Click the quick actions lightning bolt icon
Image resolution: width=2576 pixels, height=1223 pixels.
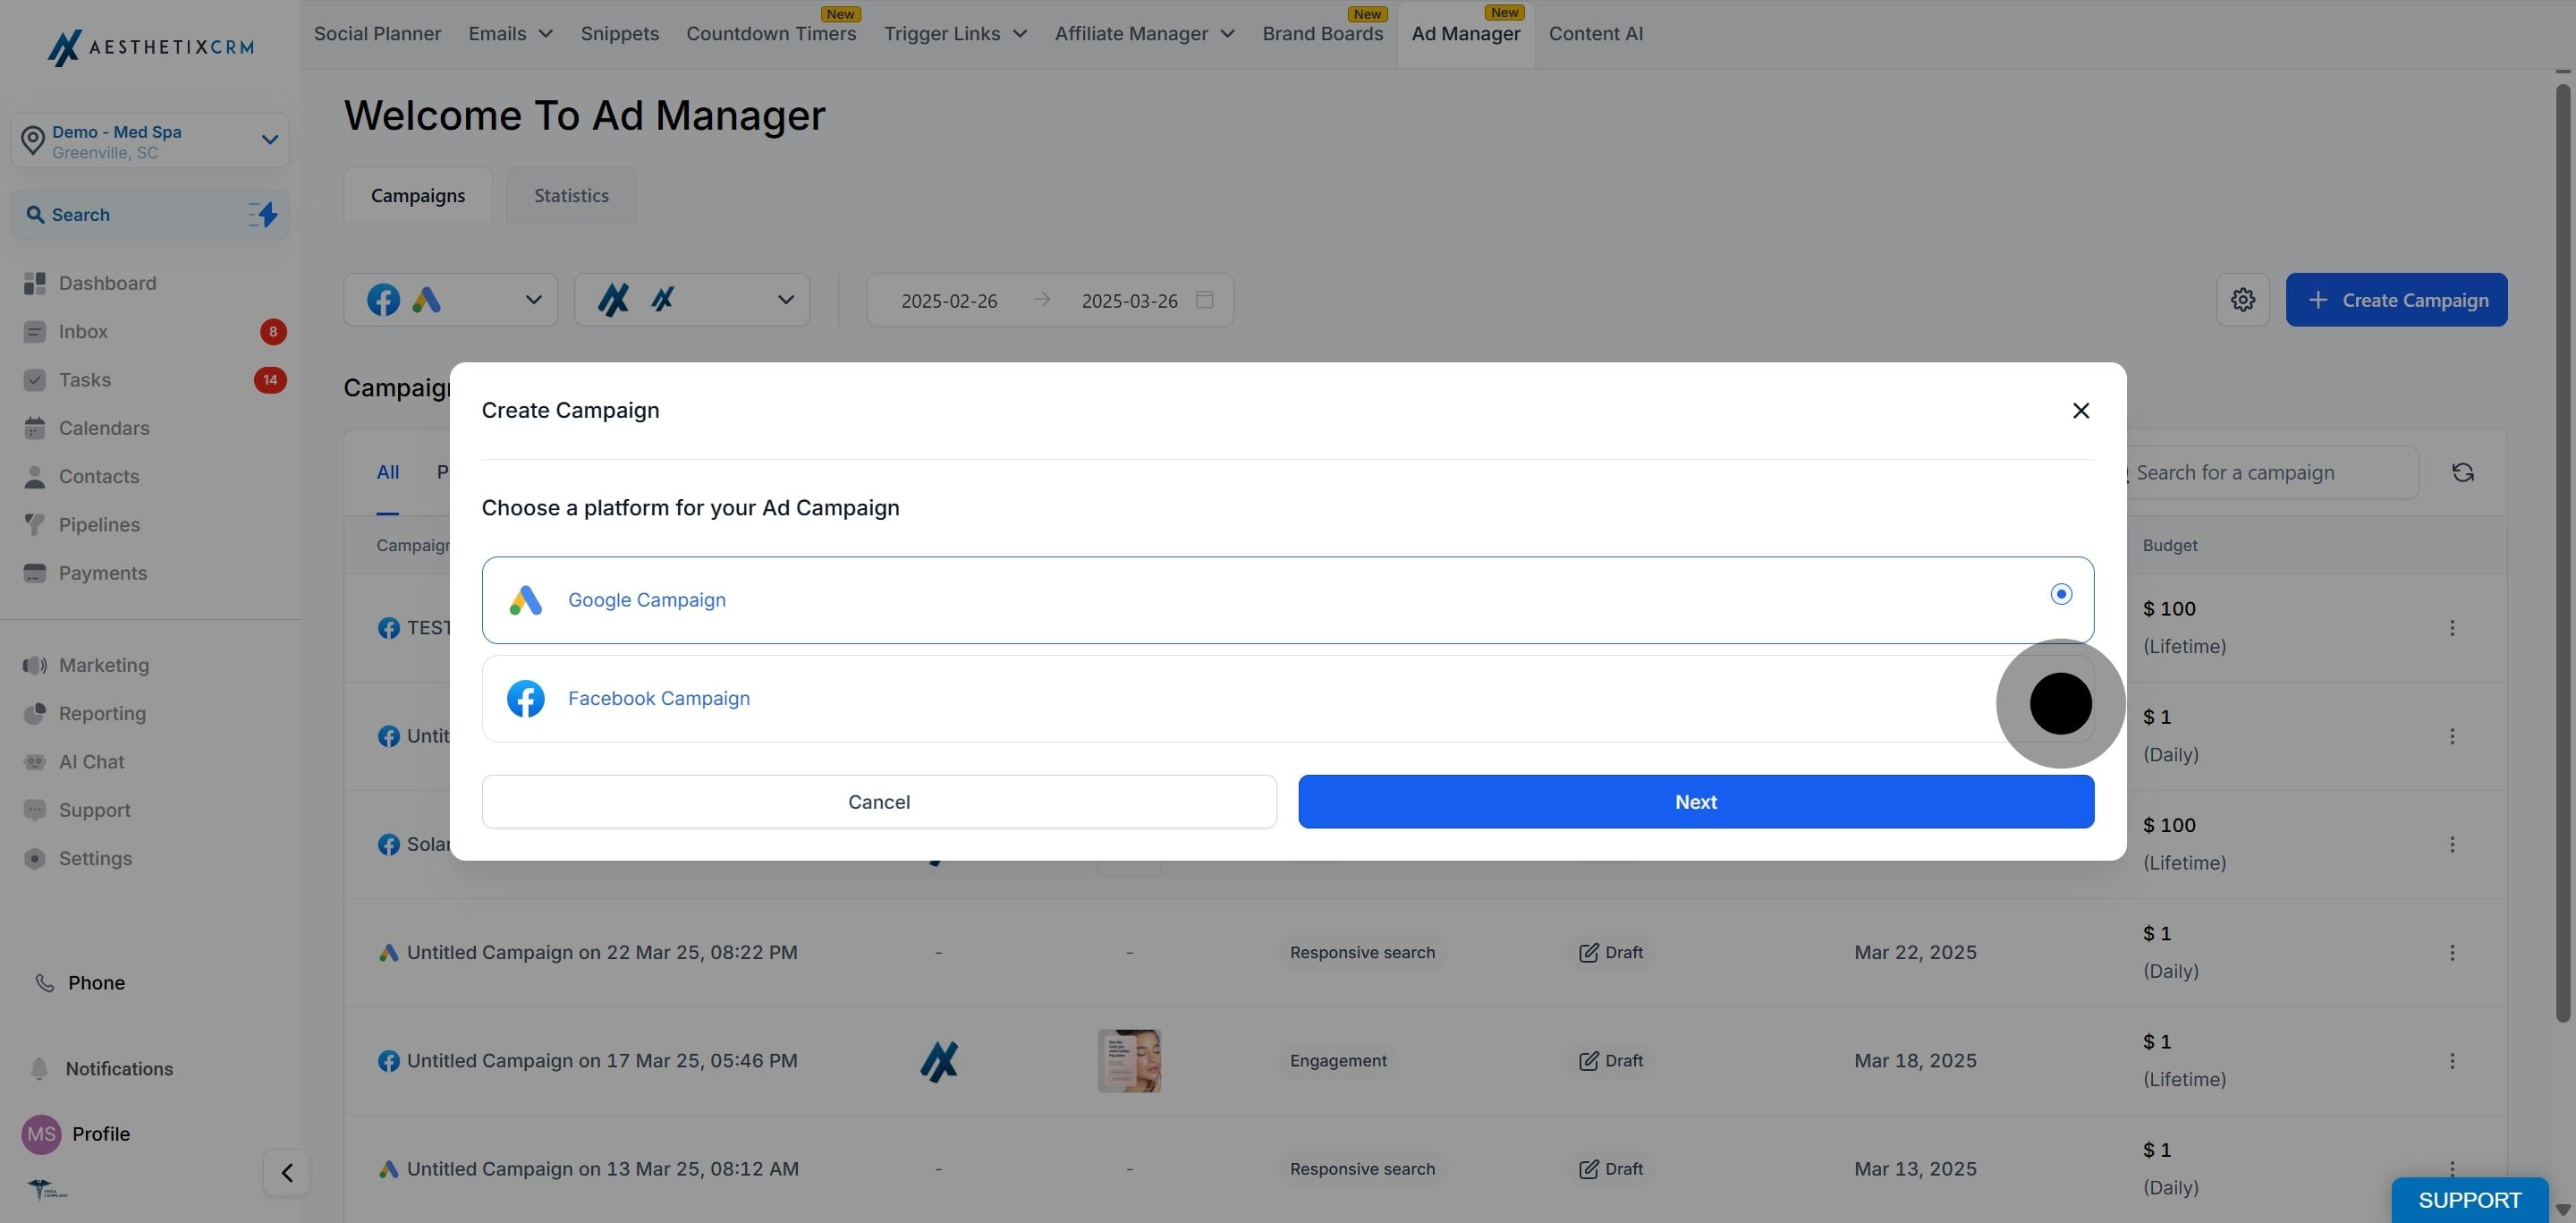click(263, 215)
